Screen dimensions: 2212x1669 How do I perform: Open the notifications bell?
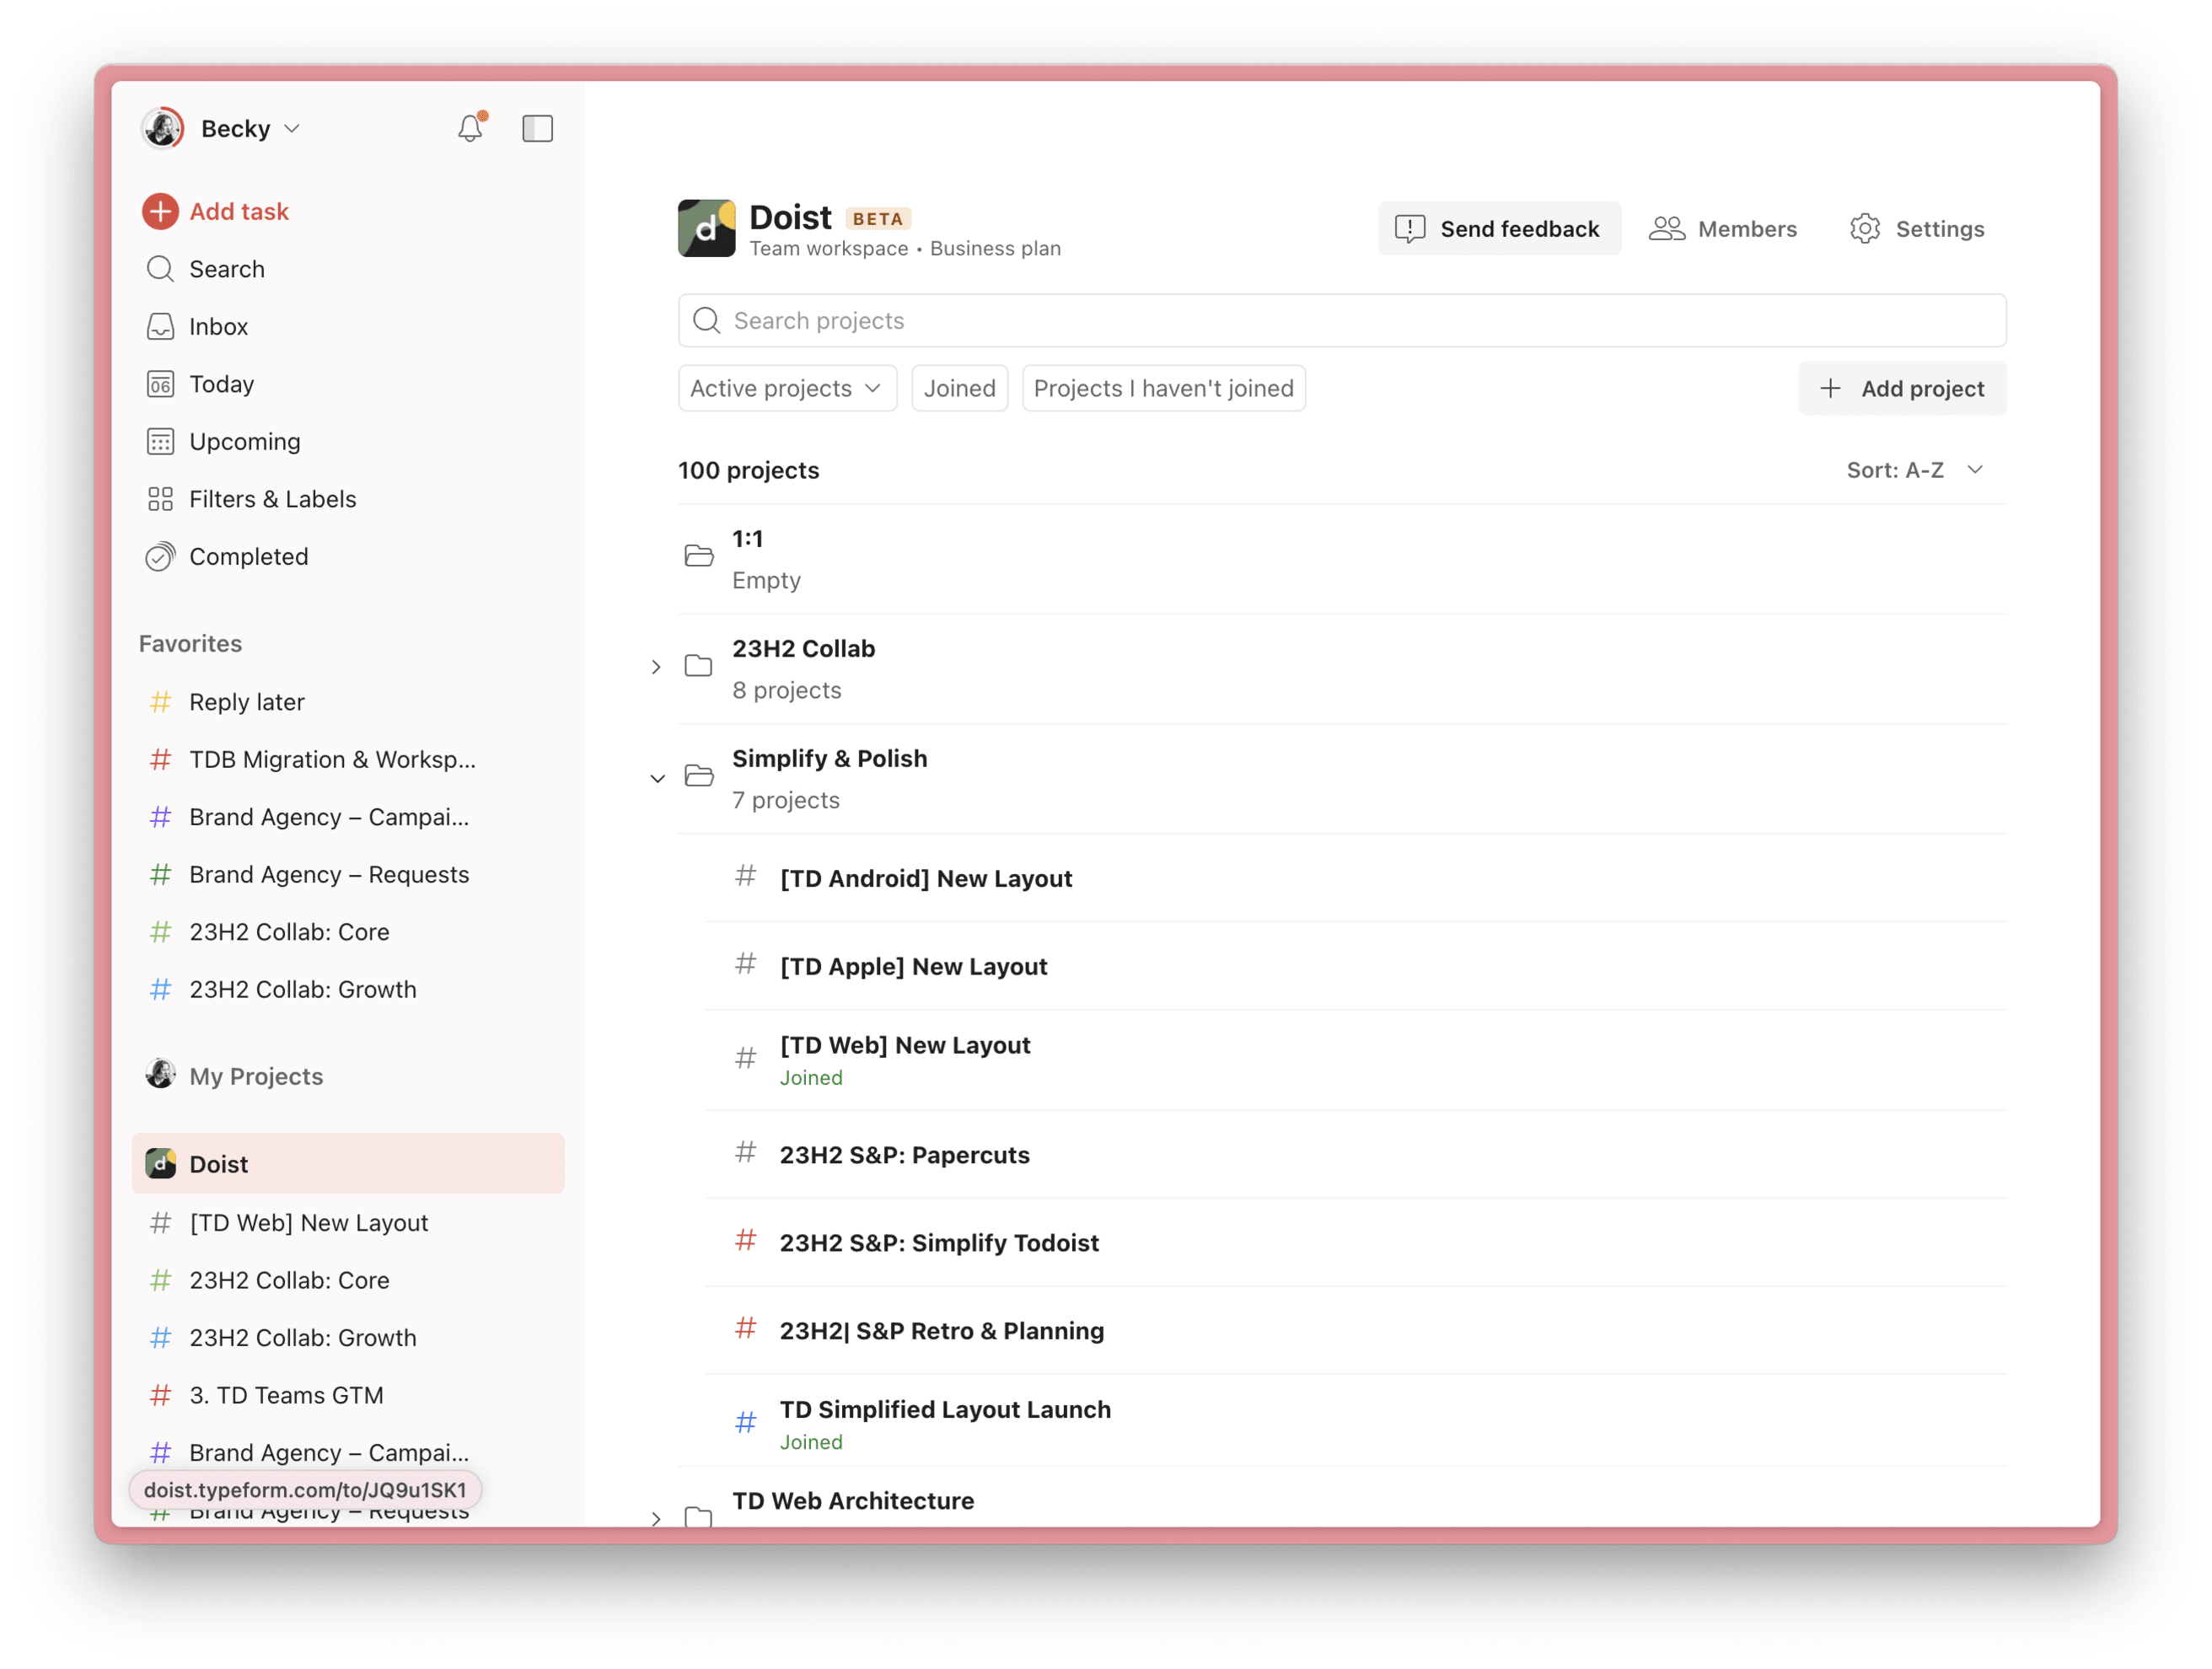[x=470, y=128]
